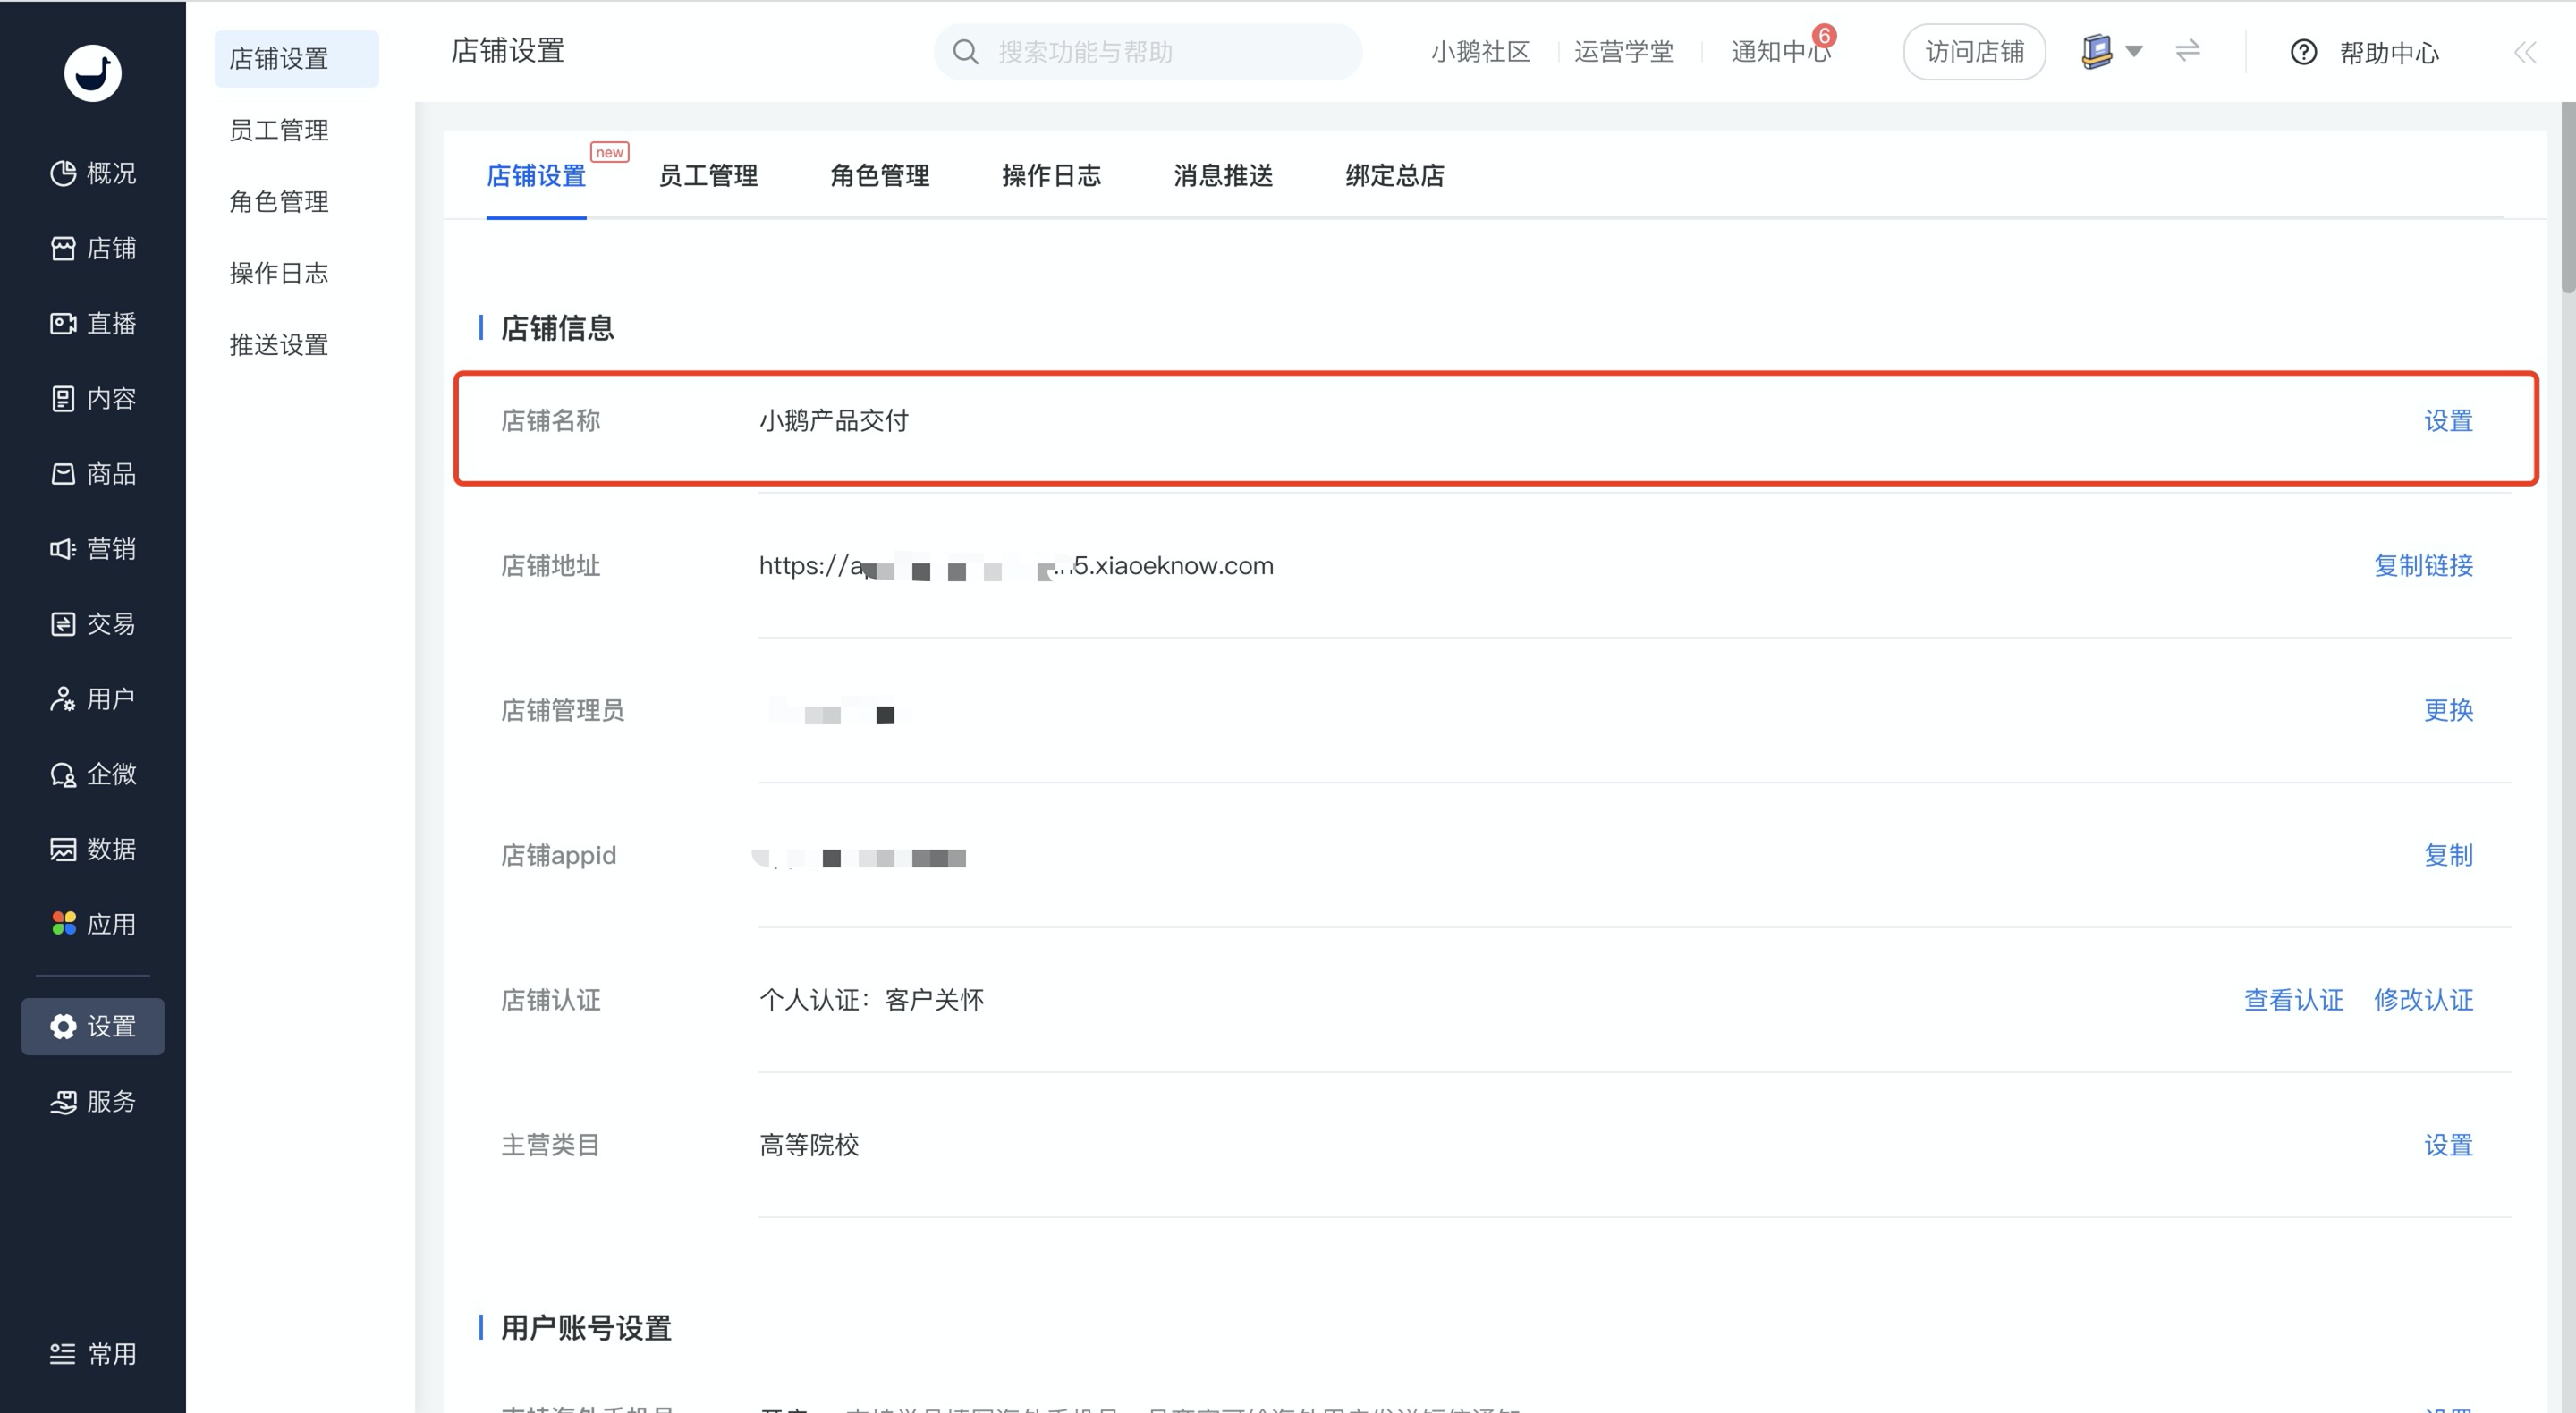Viewport: 2576px width, 1413px height.
Task: Open the 商品 products section
Action: [x=93, y=473]
